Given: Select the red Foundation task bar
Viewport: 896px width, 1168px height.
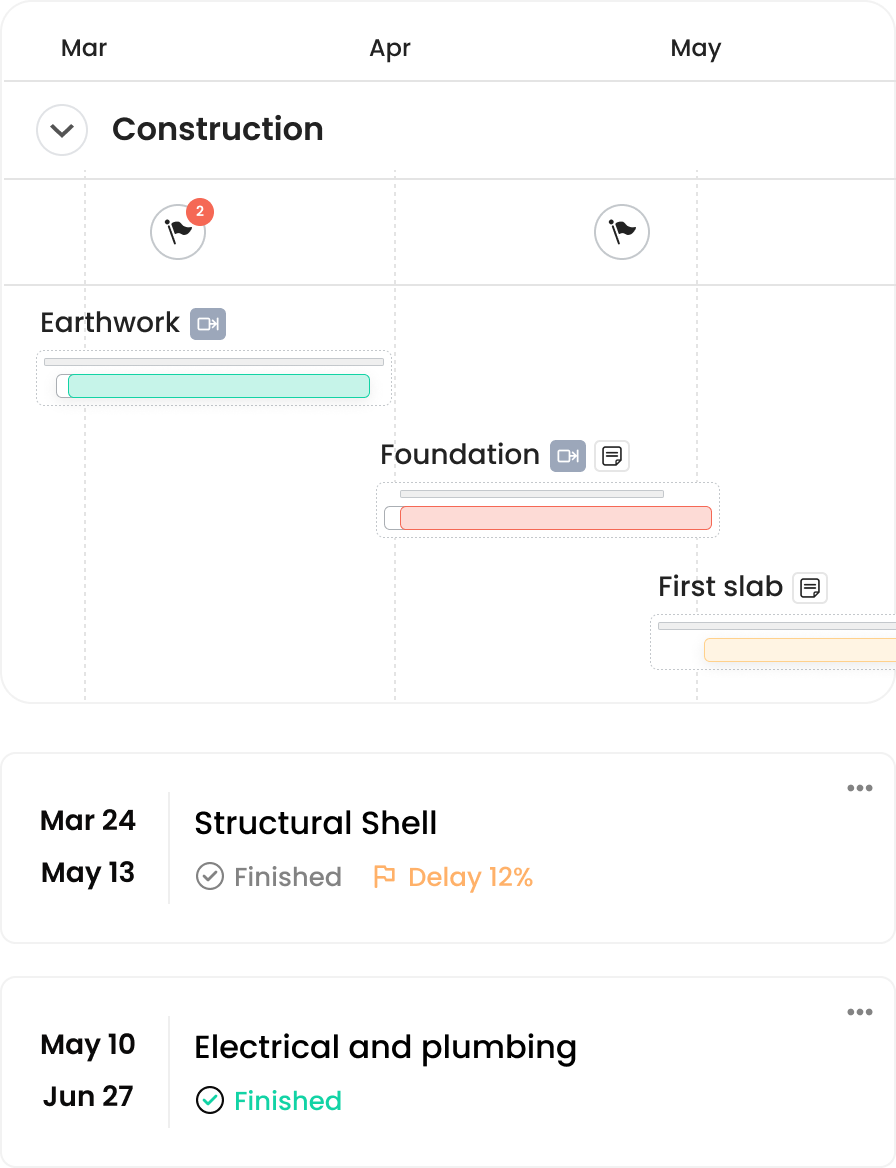Looking at the screenshot, I should 555,518.
